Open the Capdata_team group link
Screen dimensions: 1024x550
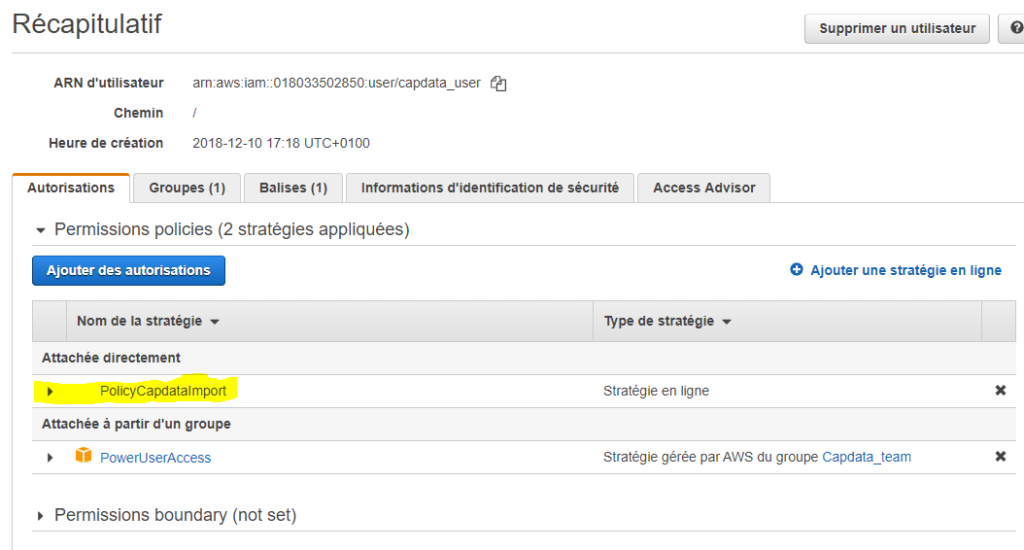pos(867,457)
